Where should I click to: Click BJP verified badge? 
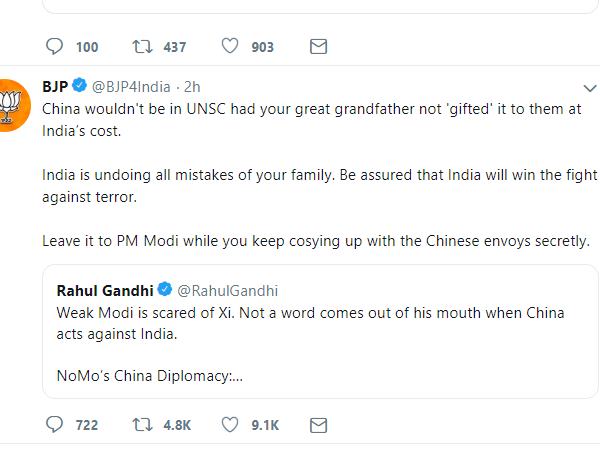[x=80, y=85]
